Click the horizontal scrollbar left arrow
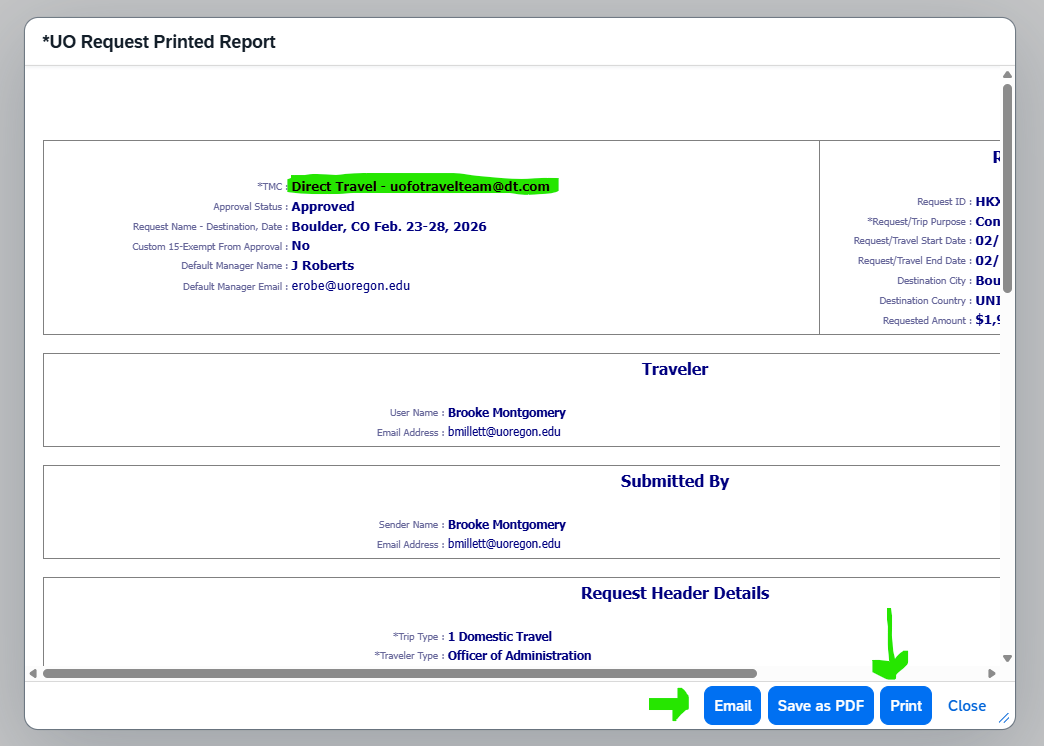The height and width of the screenshot is (746, 1044). click(33, 673)
